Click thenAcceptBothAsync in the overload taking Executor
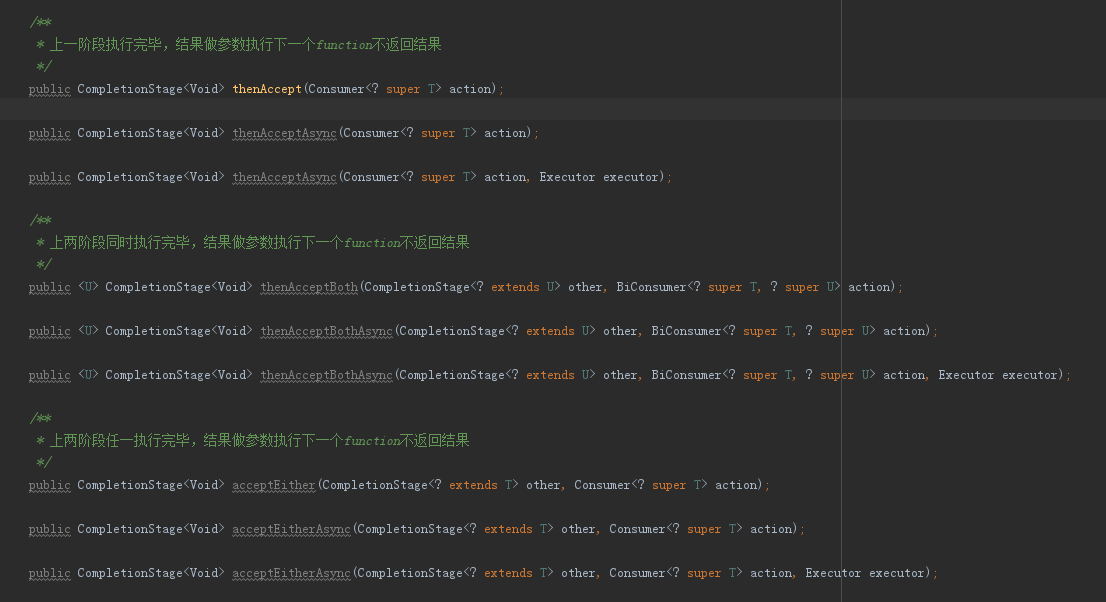The width and height of the screenshot is (1106, 602). coord(327,375)
